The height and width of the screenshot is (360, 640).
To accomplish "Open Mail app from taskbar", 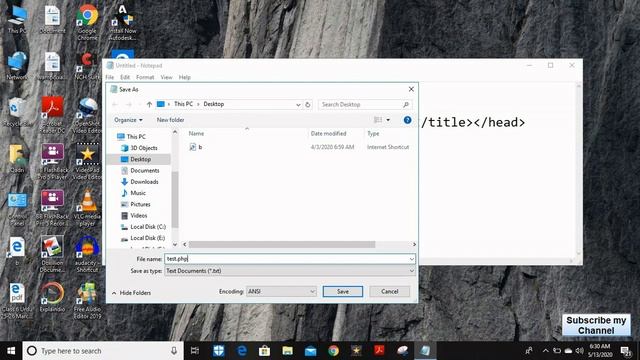I will tap(311, 351).
